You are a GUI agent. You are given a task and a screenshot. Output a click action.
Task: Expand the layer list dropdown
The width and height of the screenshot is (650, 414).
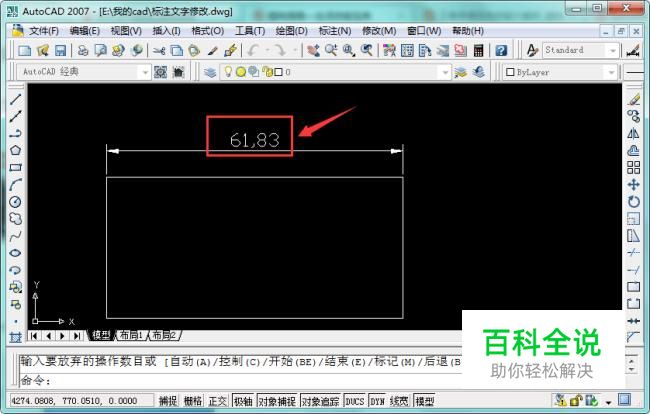[445, 73]
